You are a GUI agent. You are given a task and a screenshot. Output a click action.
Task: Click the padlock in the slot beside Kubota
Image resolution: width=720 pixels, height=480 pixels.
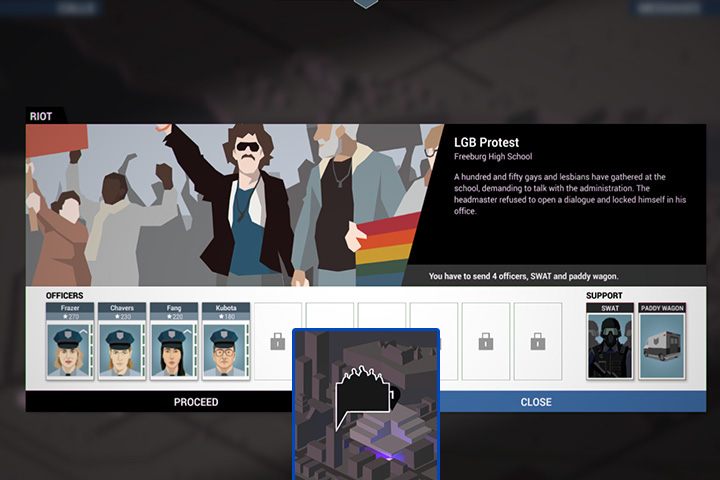pyautogui.click(x=278, y=342)
